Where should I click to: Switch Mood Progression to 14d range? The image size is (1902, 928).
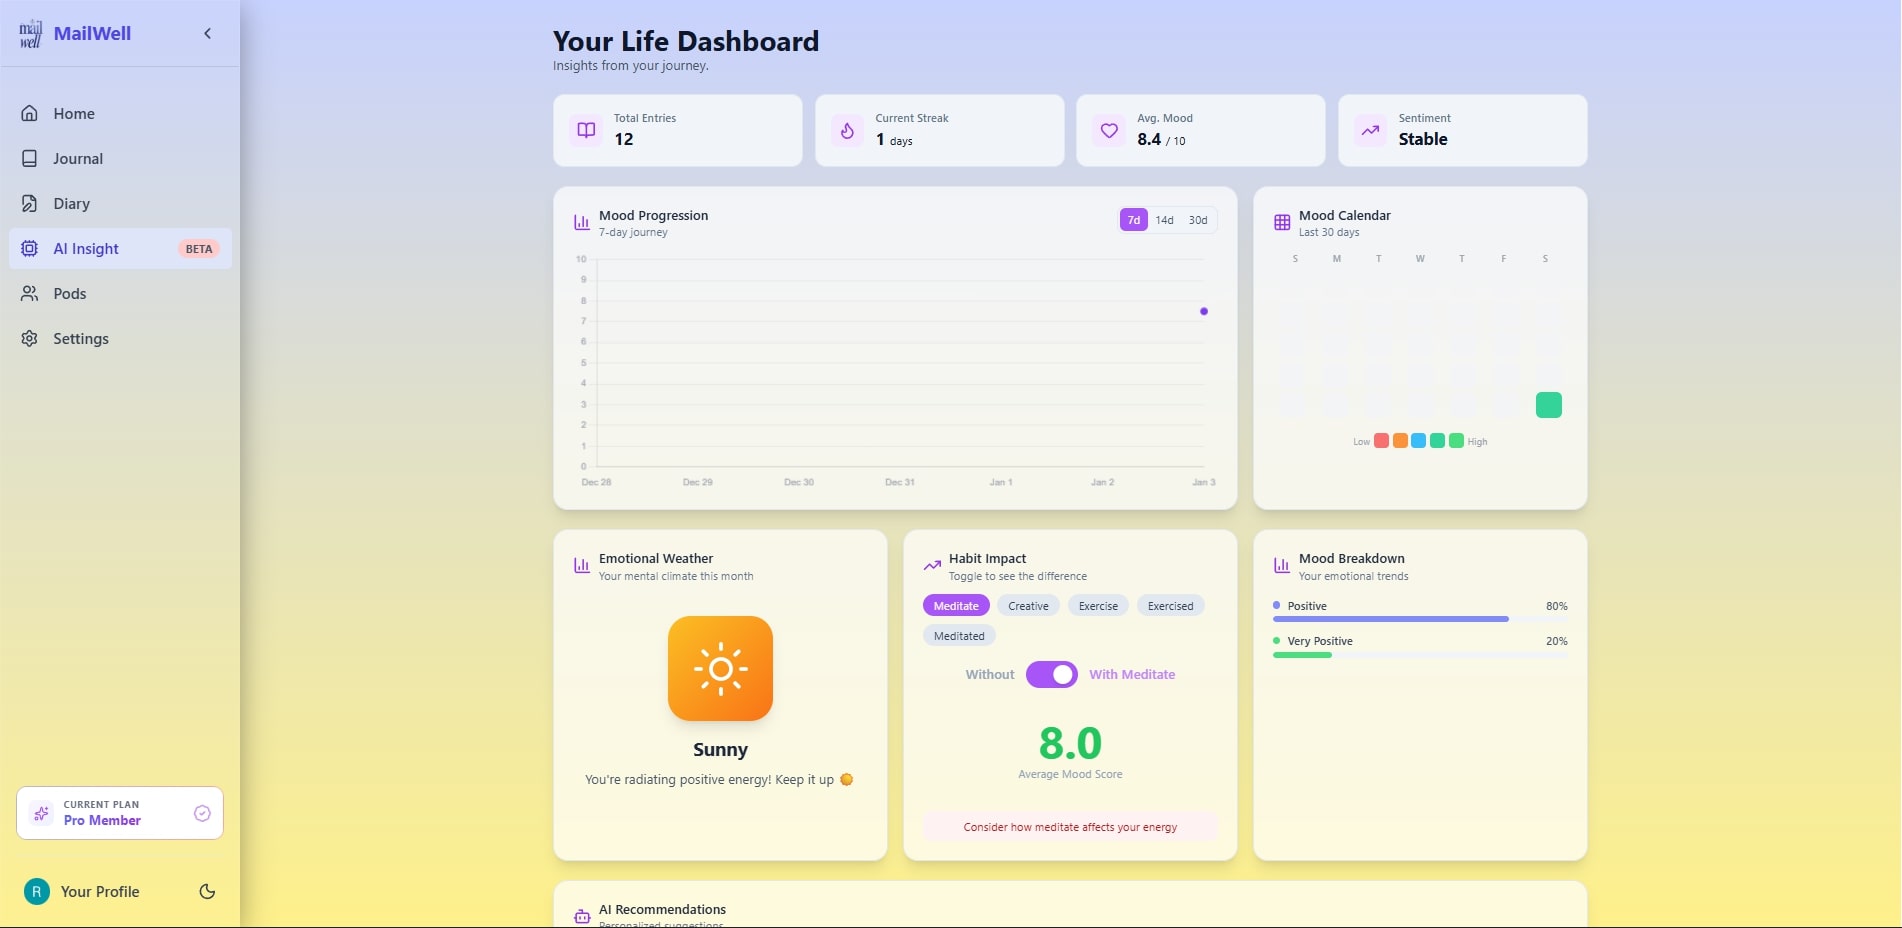[1164, 220]
